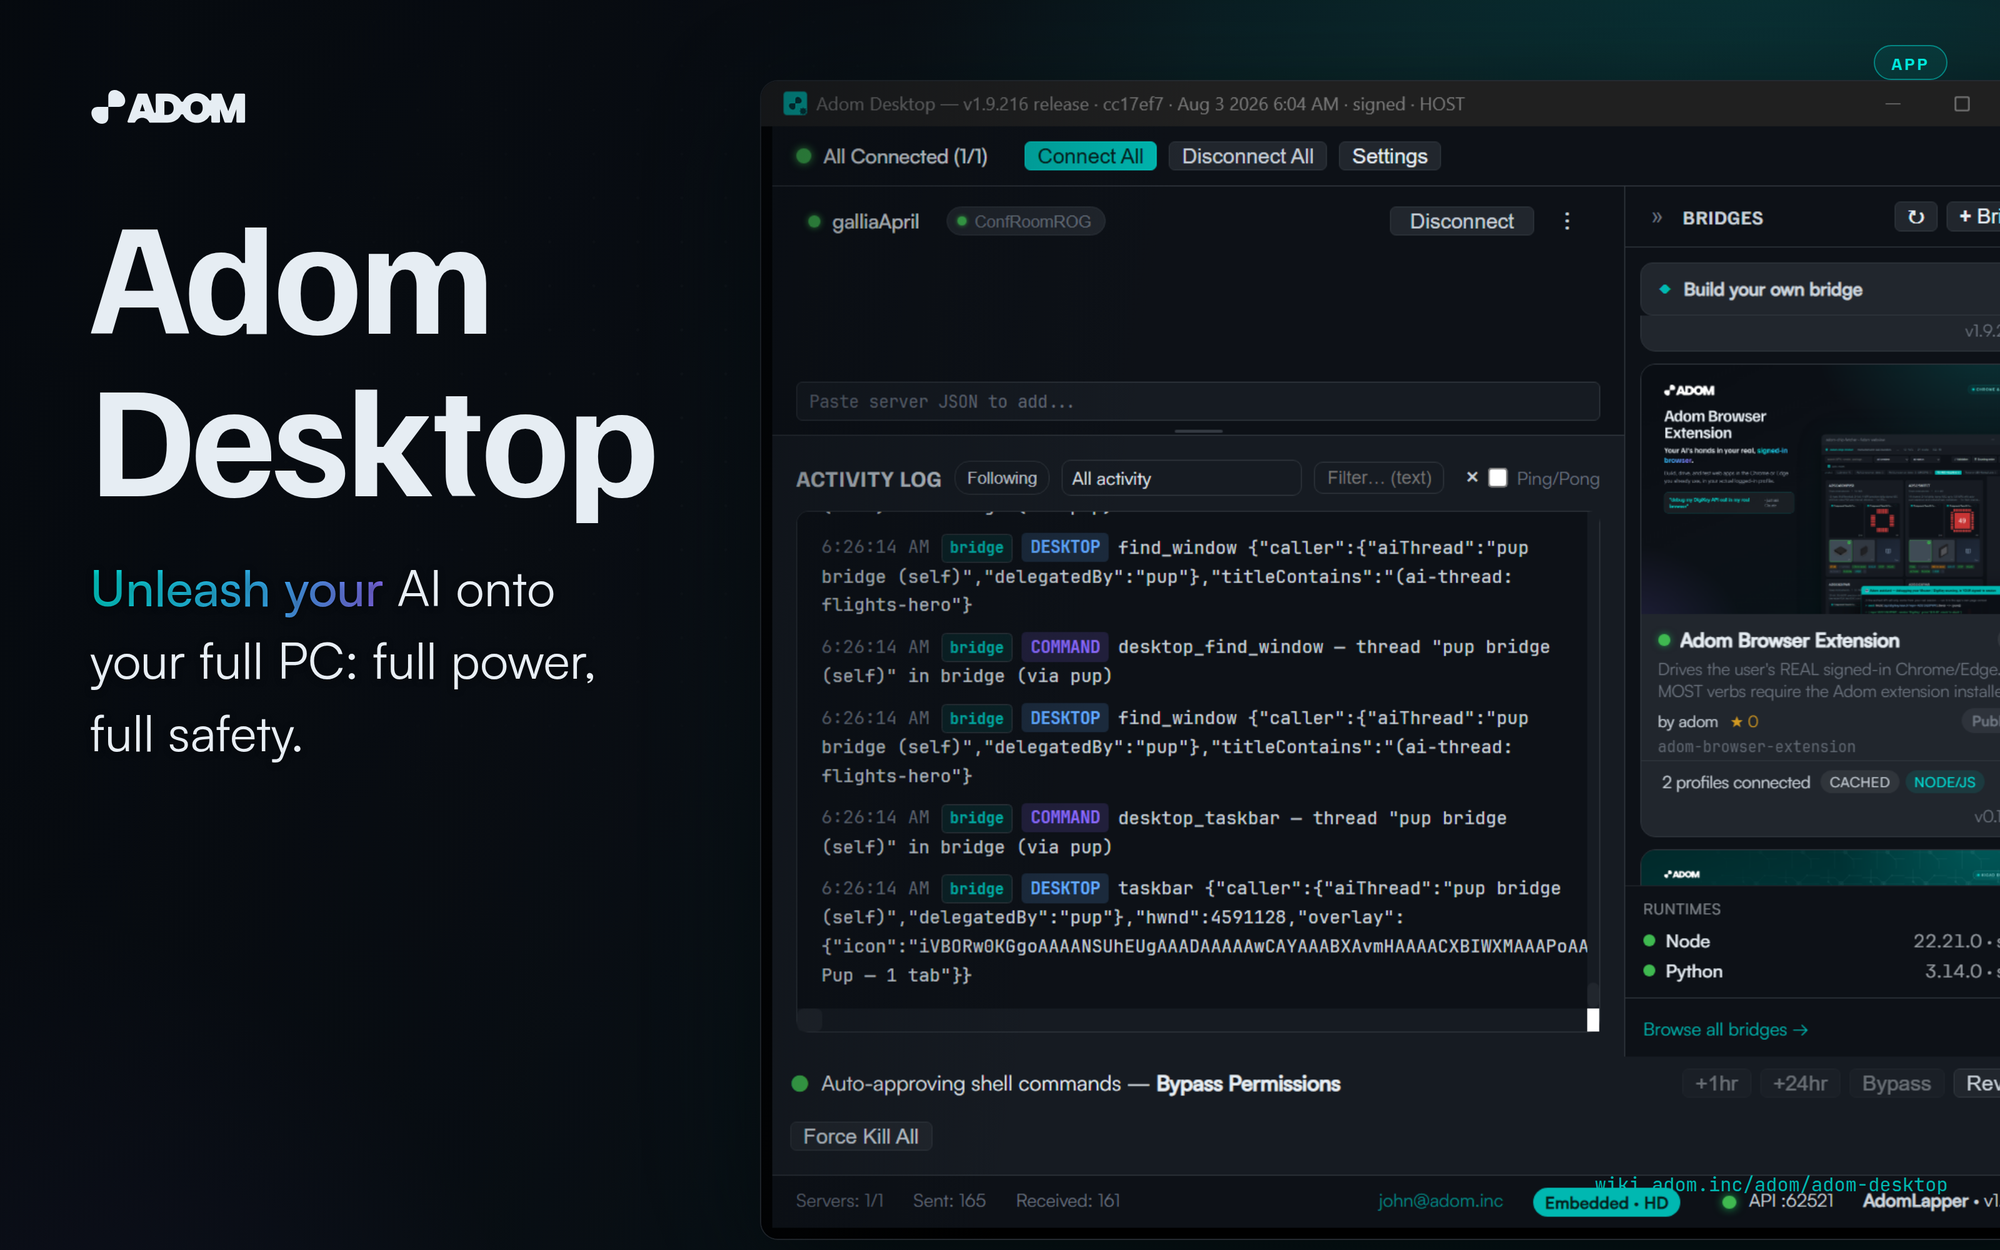This screenshot has height=1250, width=2000.
Task: Click the Adom Browser Extension title
Action: pyautogui.click(x=1790, y=640)
